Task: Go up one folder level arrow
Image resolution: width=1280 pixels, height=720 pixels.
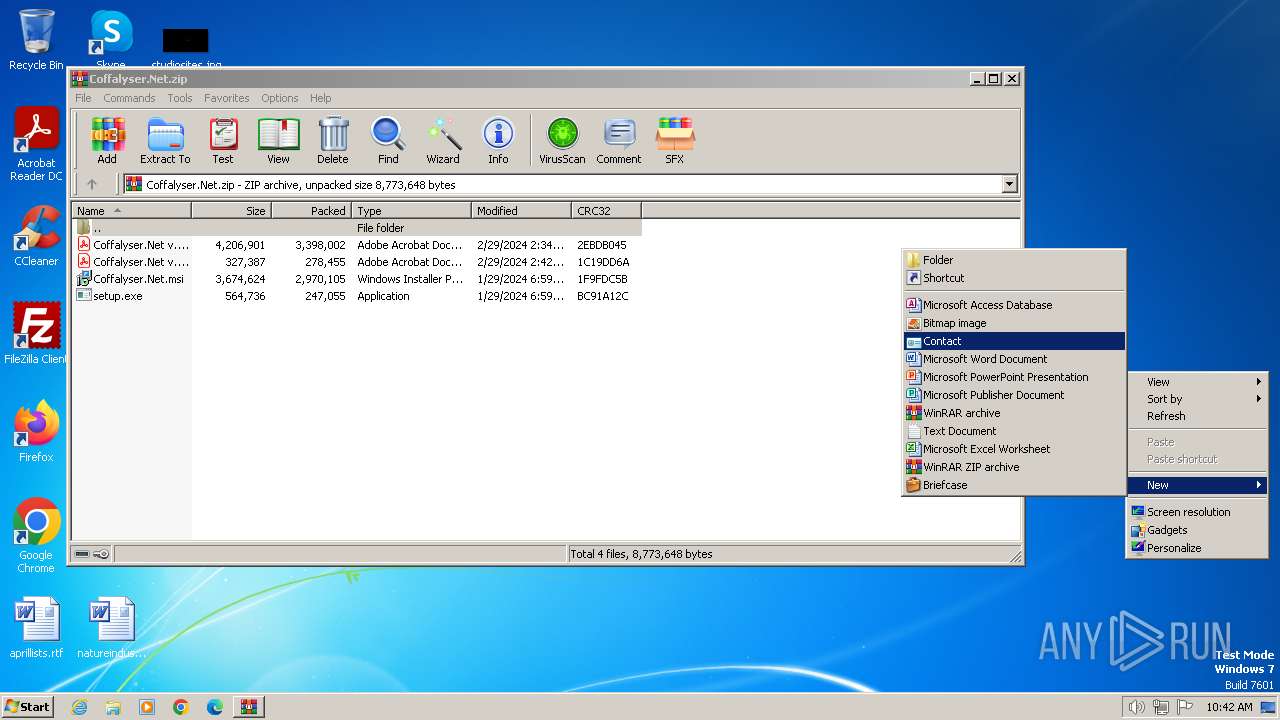Action: click(x=92, y=184)
